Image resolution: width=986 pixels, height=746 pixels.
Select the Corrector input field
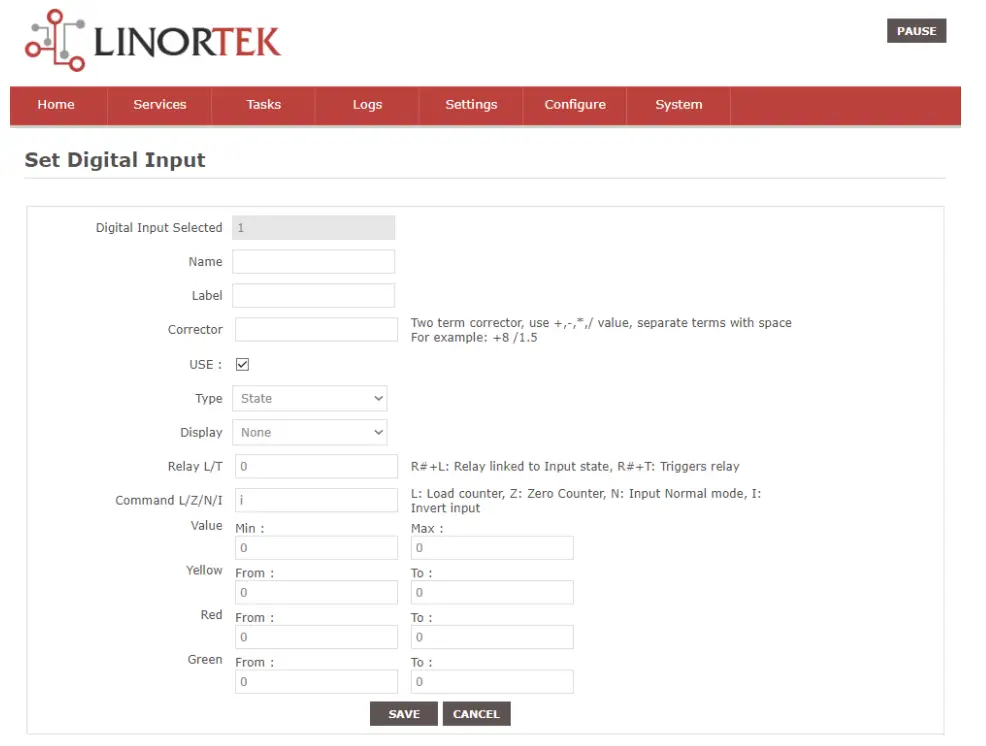coord(316,328)
